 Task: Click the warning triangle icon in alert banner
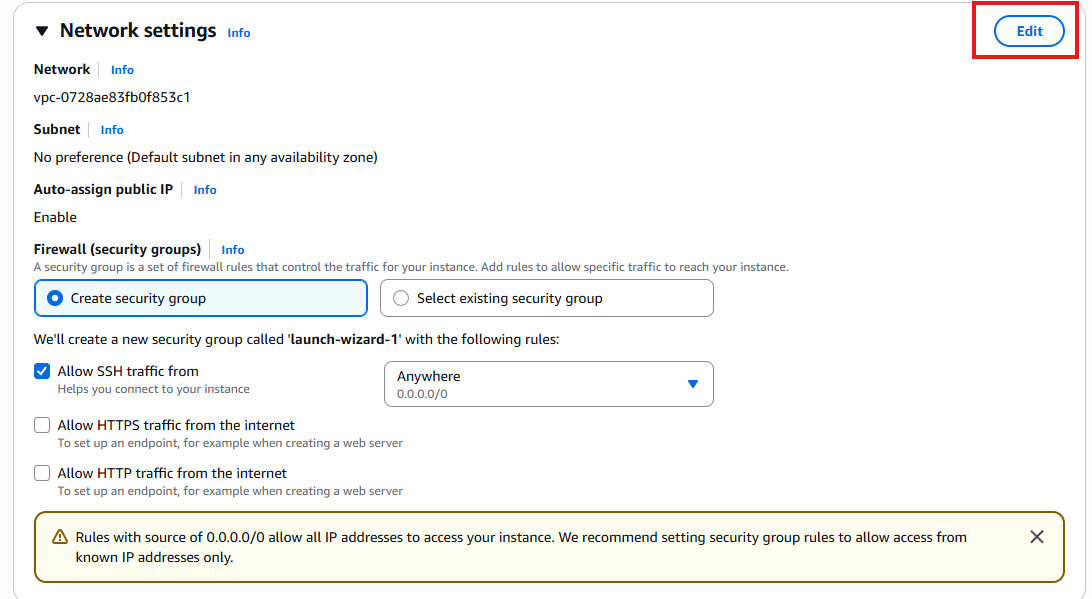click(x=60, y=537)
